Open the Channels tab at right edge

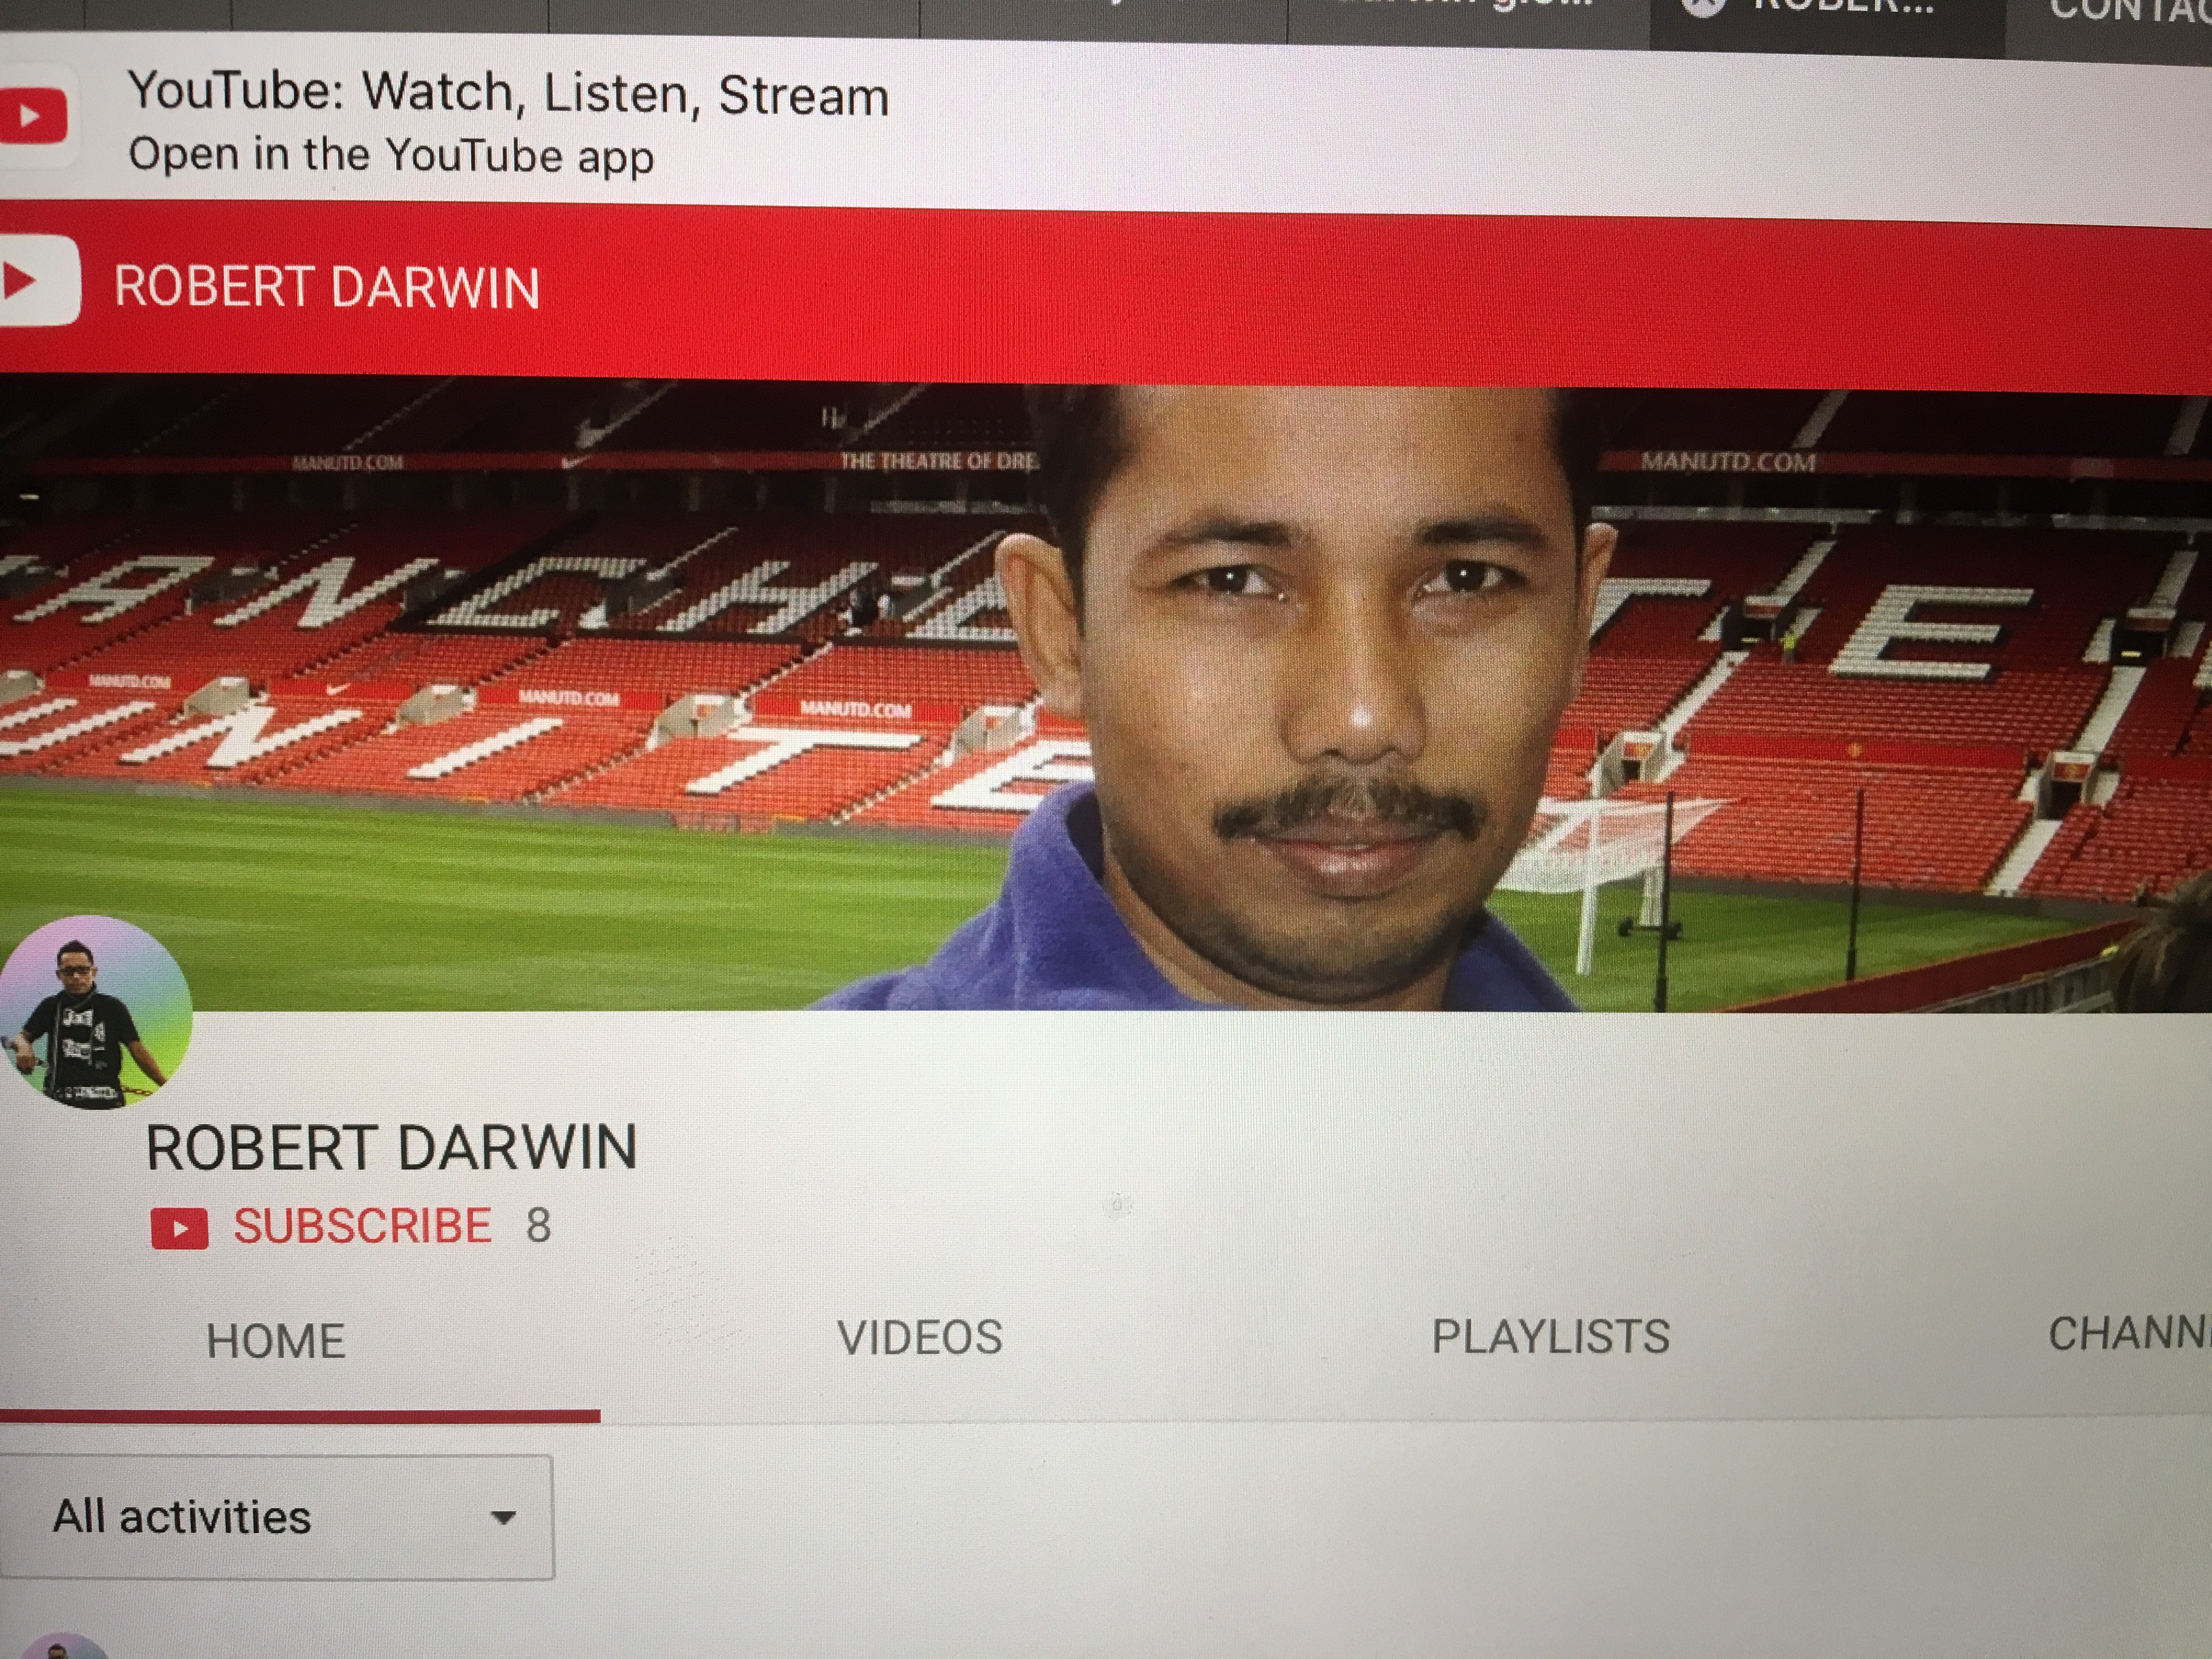click(x=2129, y=1333)
